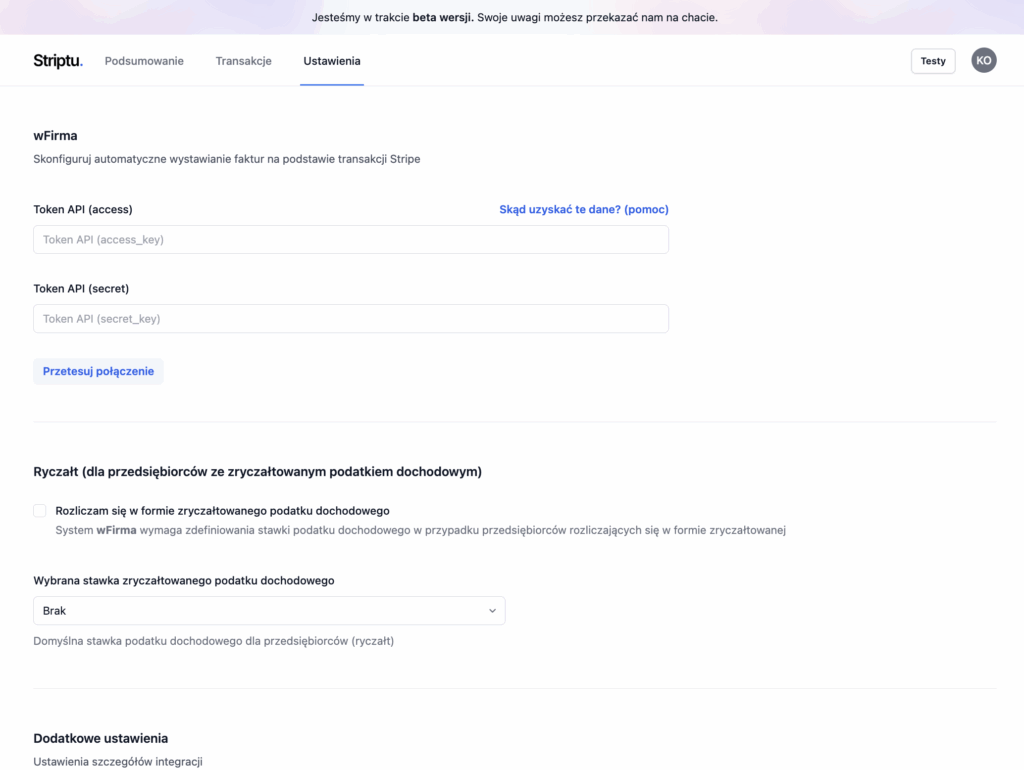Enable the zryczałtowany podatek checkbox
This screenshot has width=1024, height=770.
(40, 511)
